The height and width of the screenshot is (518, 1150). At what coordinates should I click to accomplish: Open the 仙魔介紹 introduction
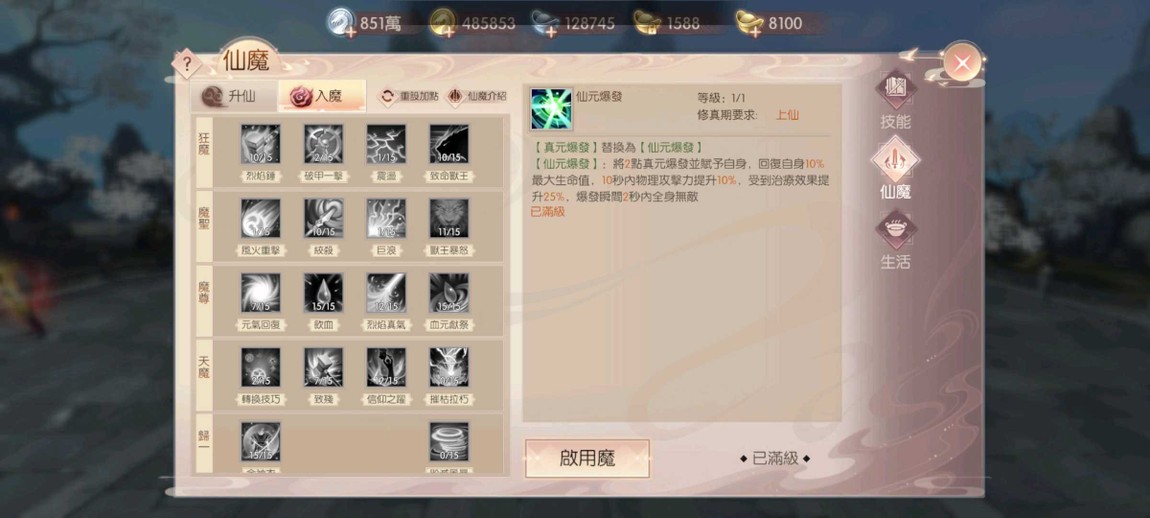[477, 96]
